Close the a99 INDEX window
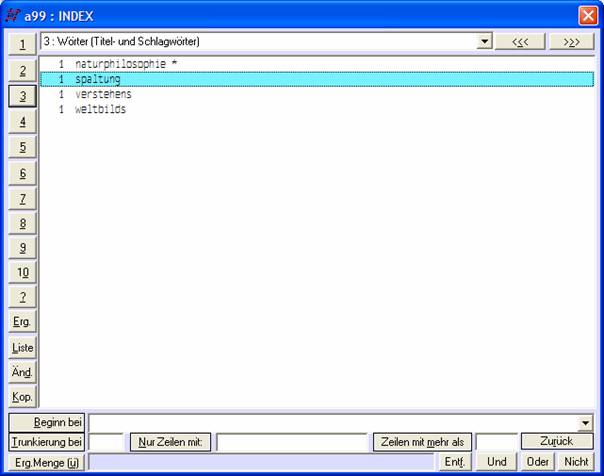604x476 pixels. pos(588,16)
